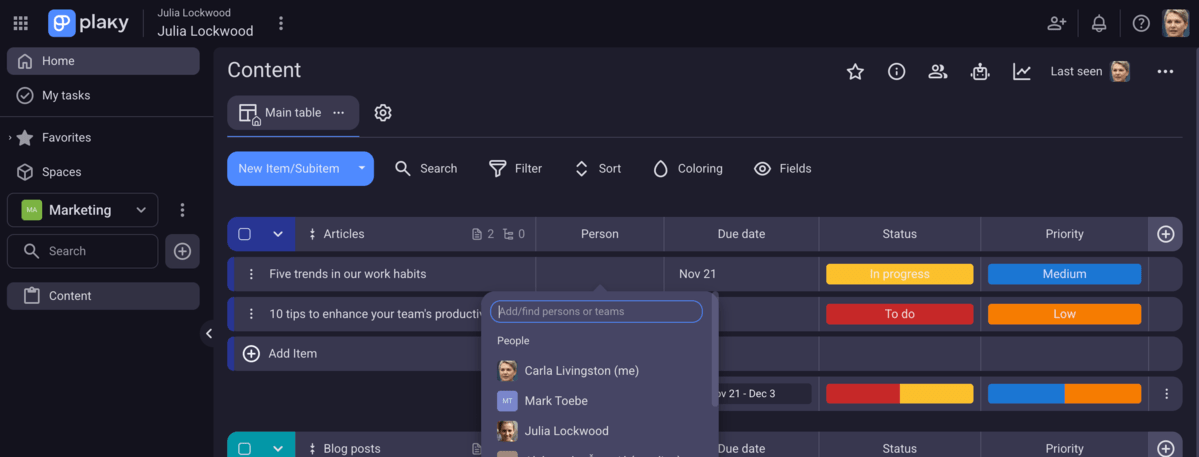Screen dimensions: 1199x457
Task: Collapse the Articles group chevron
Action: [278, 235]
